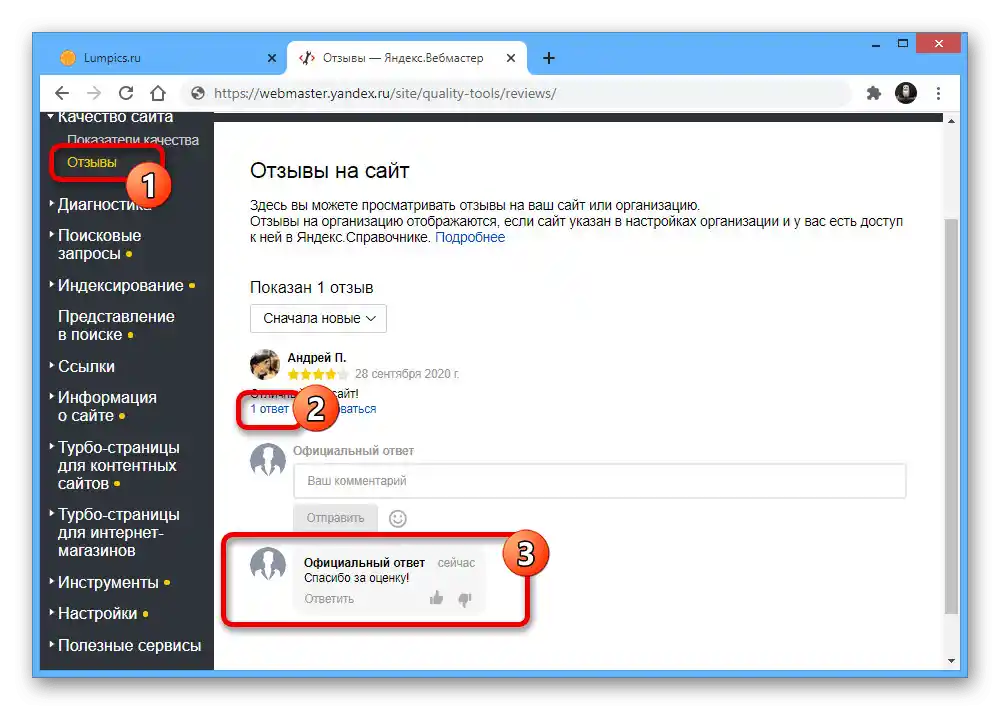Close the Lumpics.ru tab
Viewport: 1000px width, 710px height.
(x=272, y=58)
